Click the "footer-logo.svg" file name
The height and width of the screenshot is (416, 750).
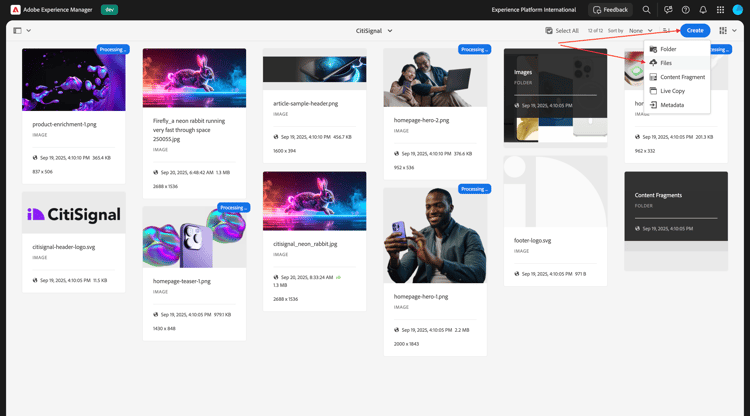pos(532,241)
